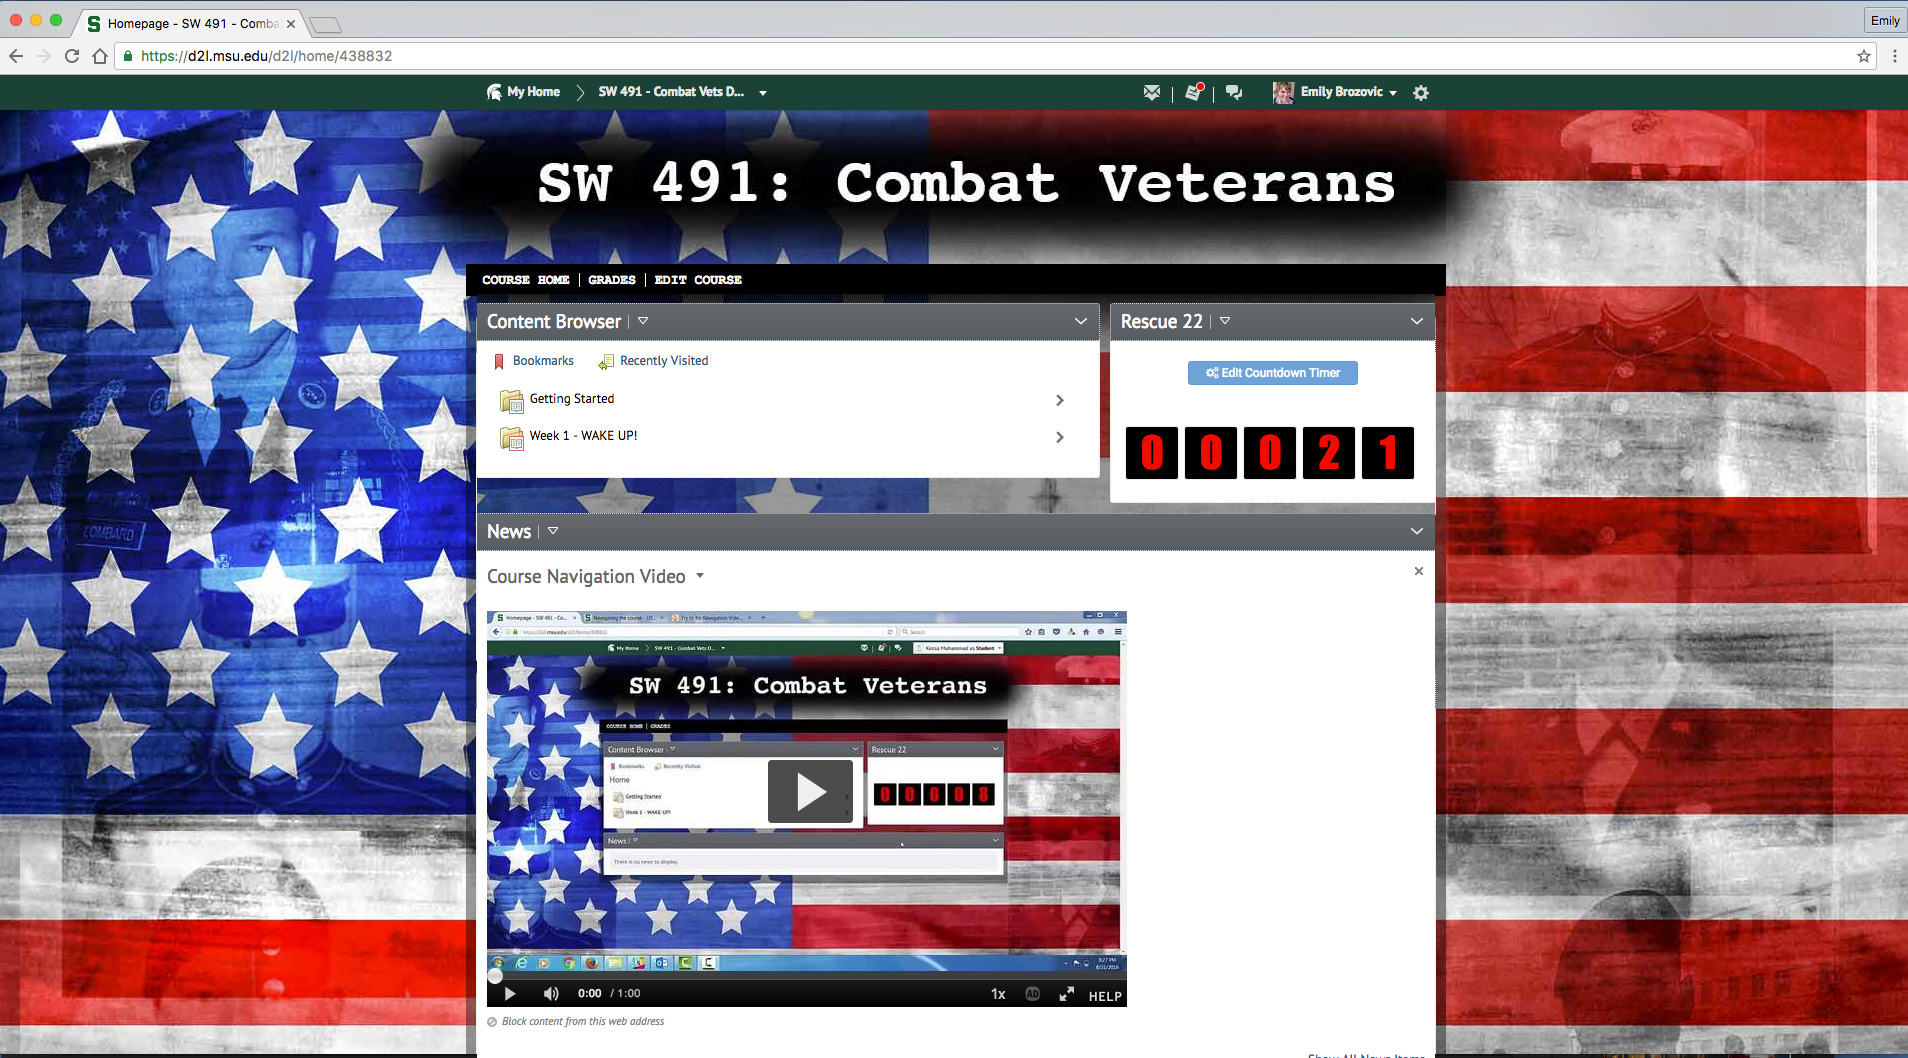Screen dimensions: 1908x1058
Task: Mute the video player volume
Action: coord(551,994)
